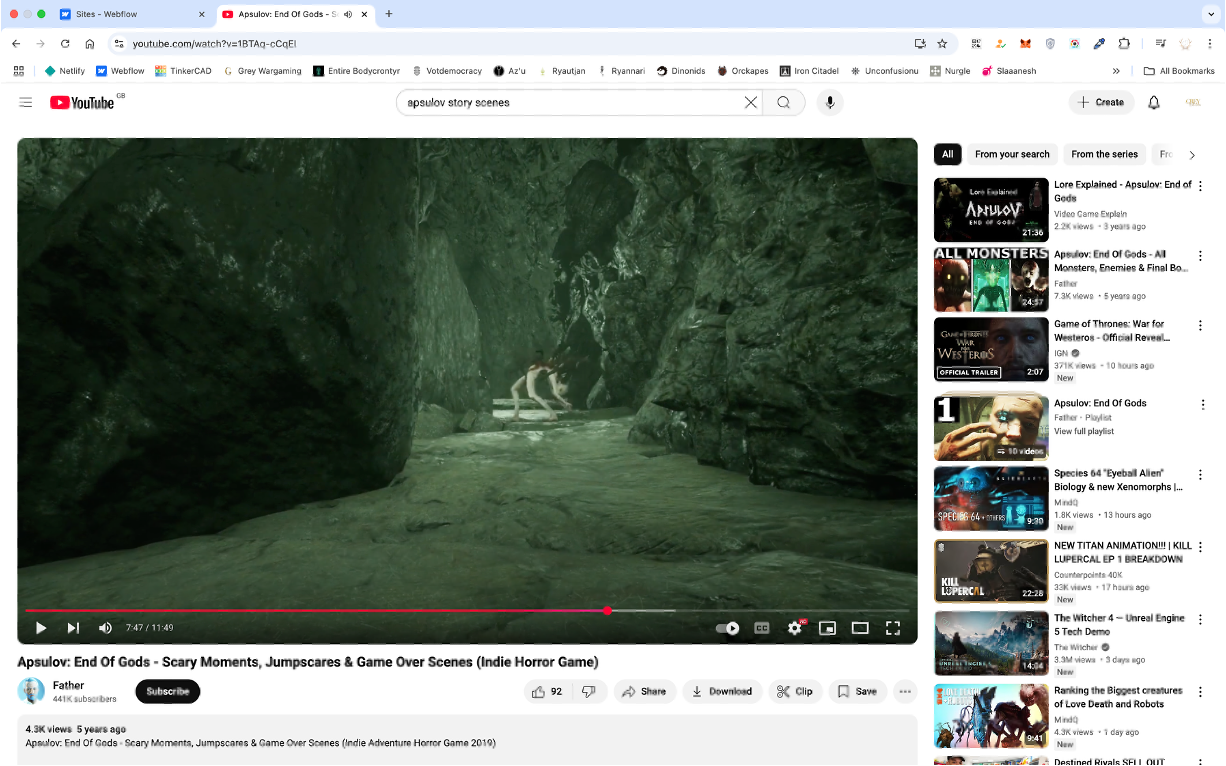
Task: Open All Bookmarks folder
Action: coord(1179,71)
